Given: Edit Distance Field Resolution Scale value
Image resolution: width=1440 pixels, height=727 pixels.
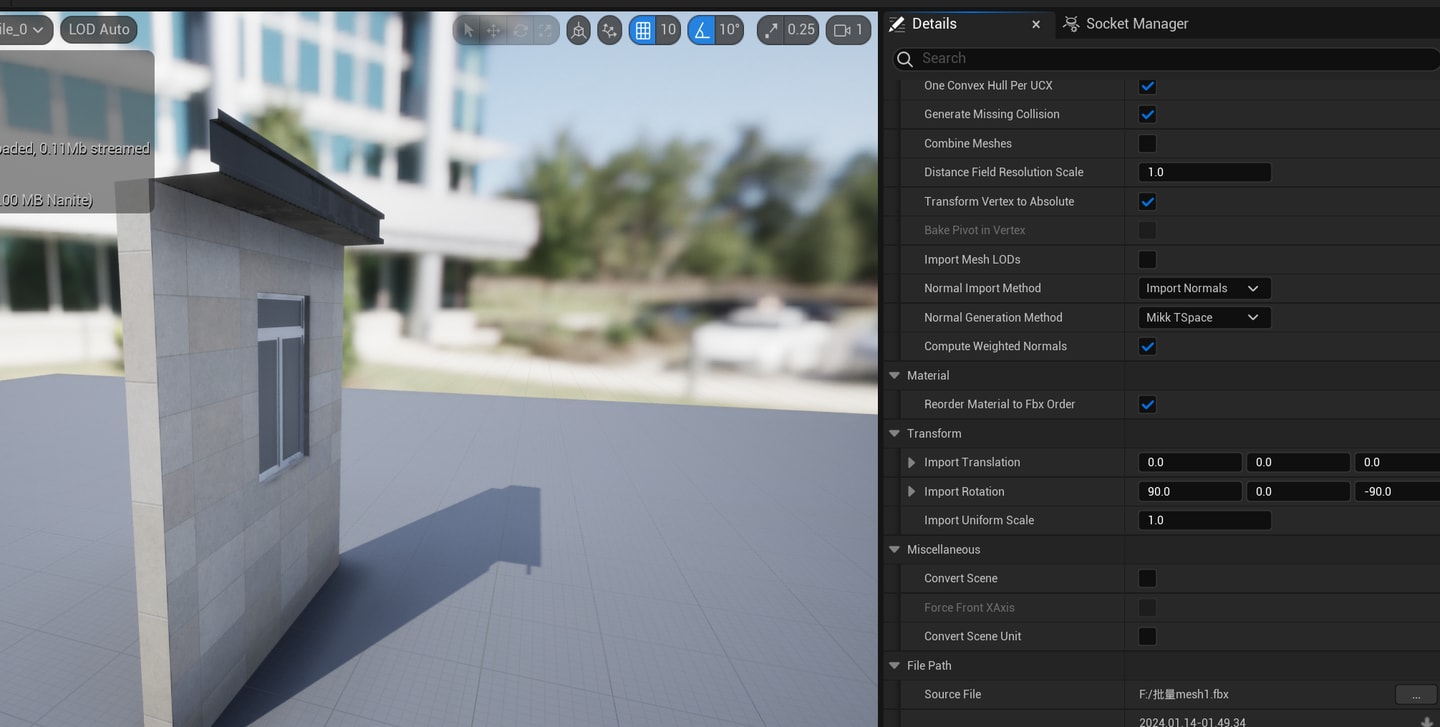Looking at the screenshot, I should click(1205, 172).
